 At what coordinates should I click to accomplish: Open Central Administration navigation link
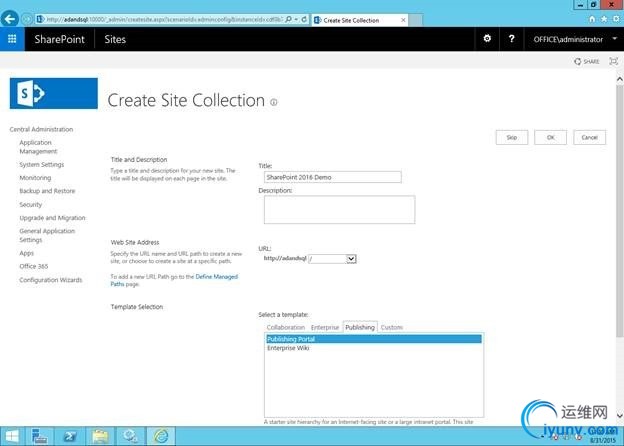point(41,129)
